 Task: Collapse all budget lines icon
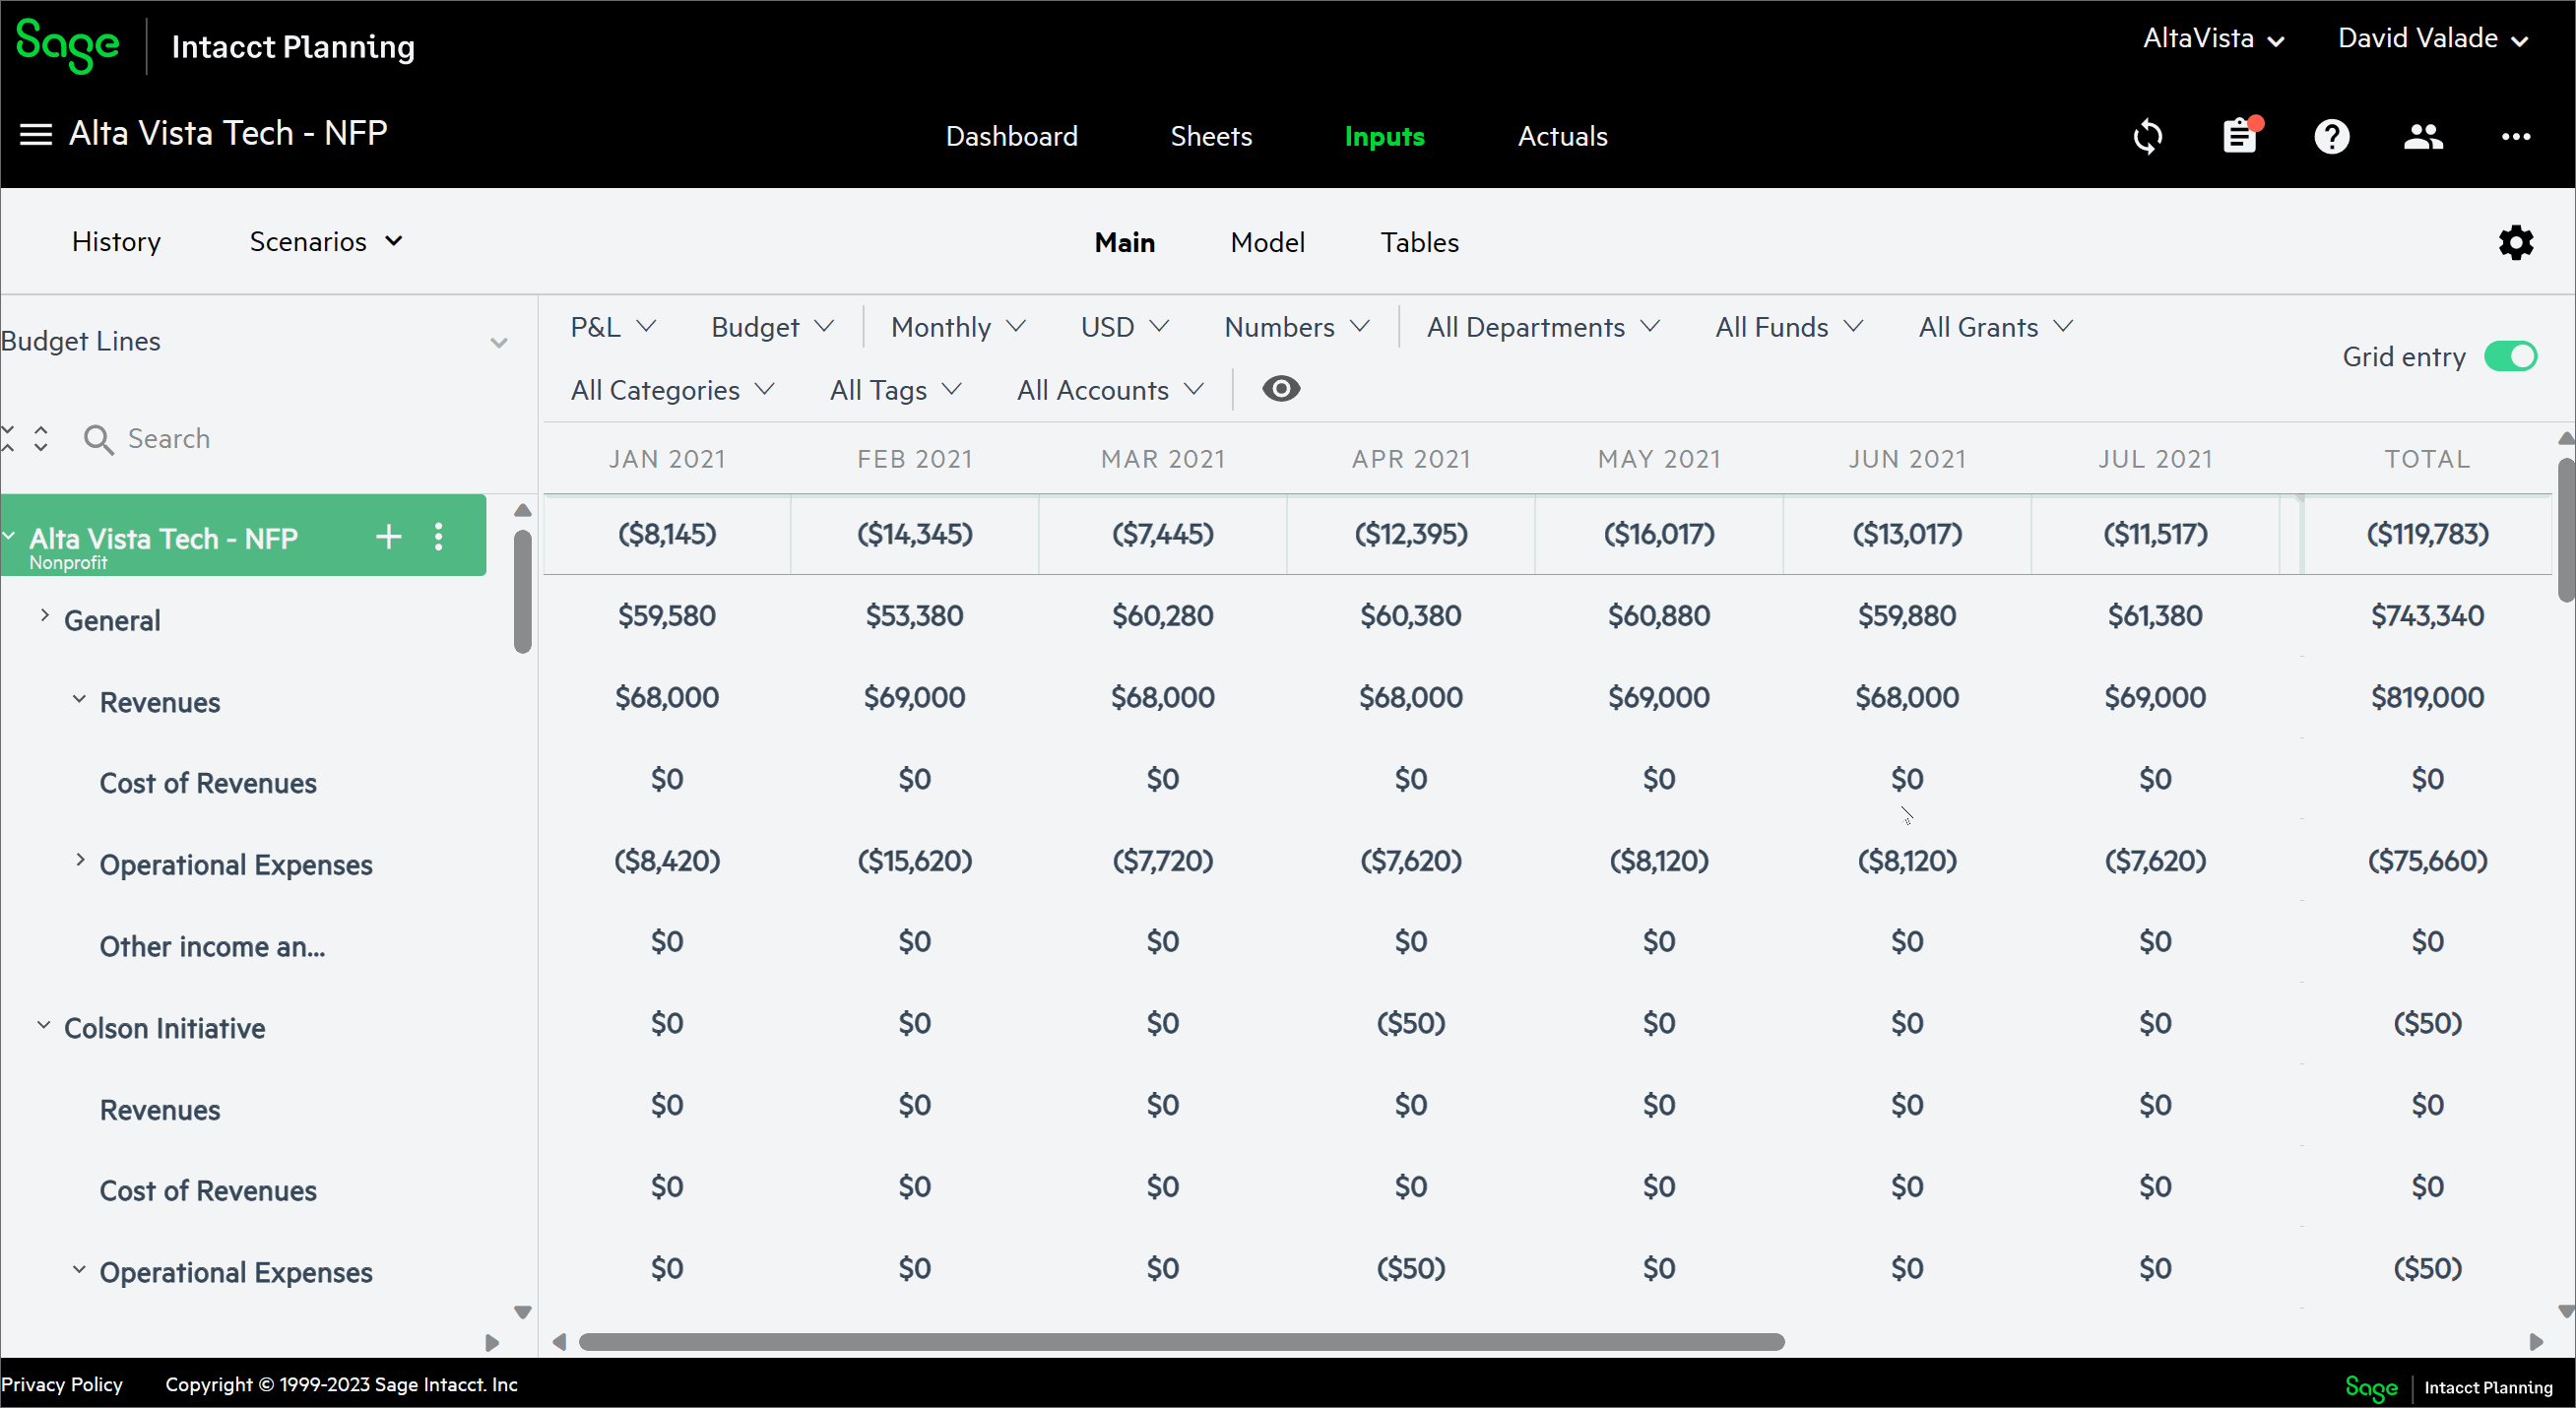coord(8,438)
